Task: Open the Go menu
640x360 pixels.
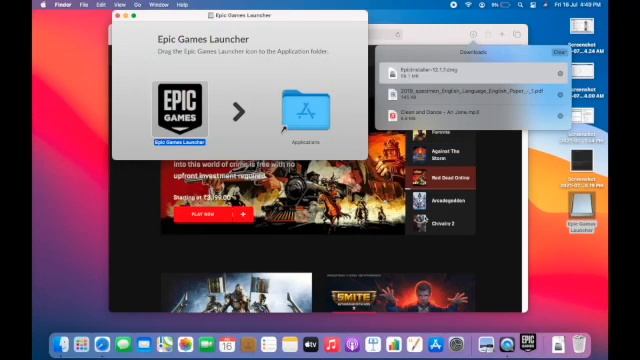Action: [138, 5]
